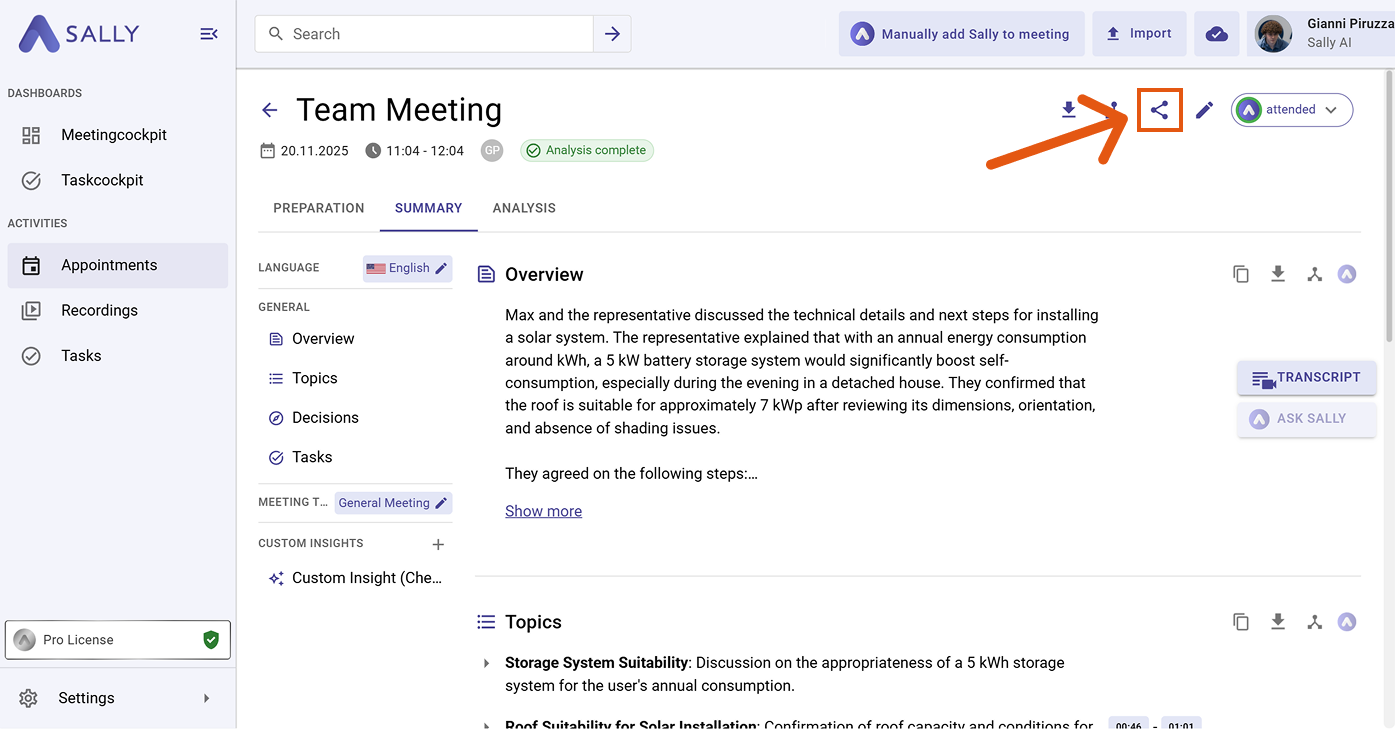The width and height of the screenshot is (1395, 729).
Task: Click the pencil icon to edit the meeting
Action: point(1204,110)
